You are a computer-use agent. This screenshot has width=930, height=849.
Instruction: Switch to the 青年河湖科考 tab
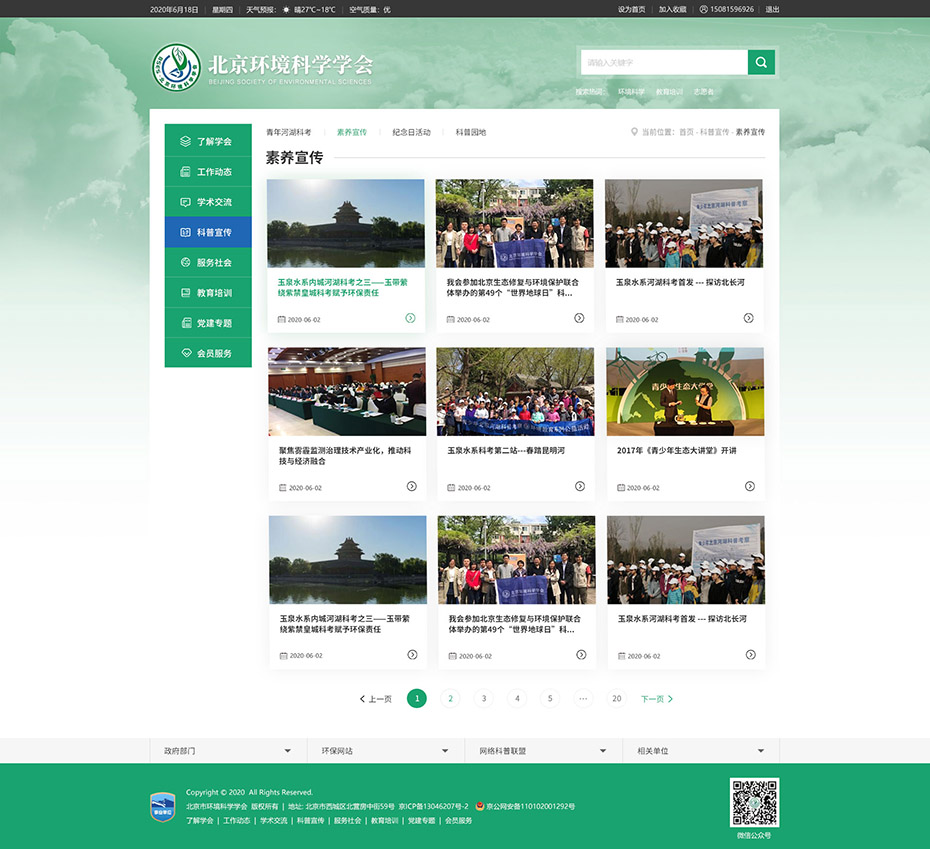tap(288, 132)
